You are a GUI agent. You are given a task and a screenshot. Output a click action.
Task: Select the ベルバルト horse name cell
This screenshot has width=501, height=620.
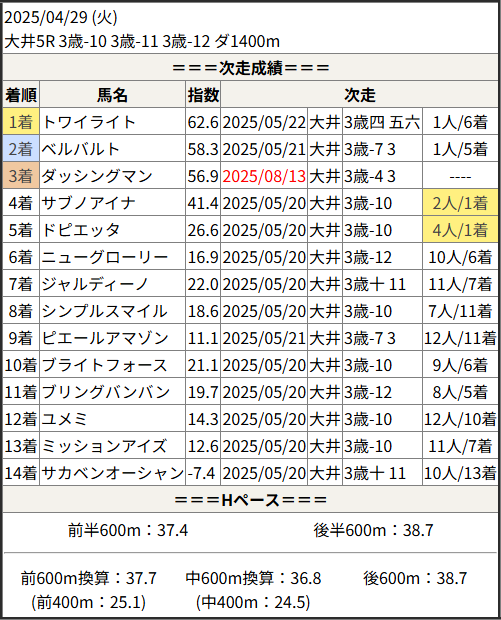[x=112, y=149]
